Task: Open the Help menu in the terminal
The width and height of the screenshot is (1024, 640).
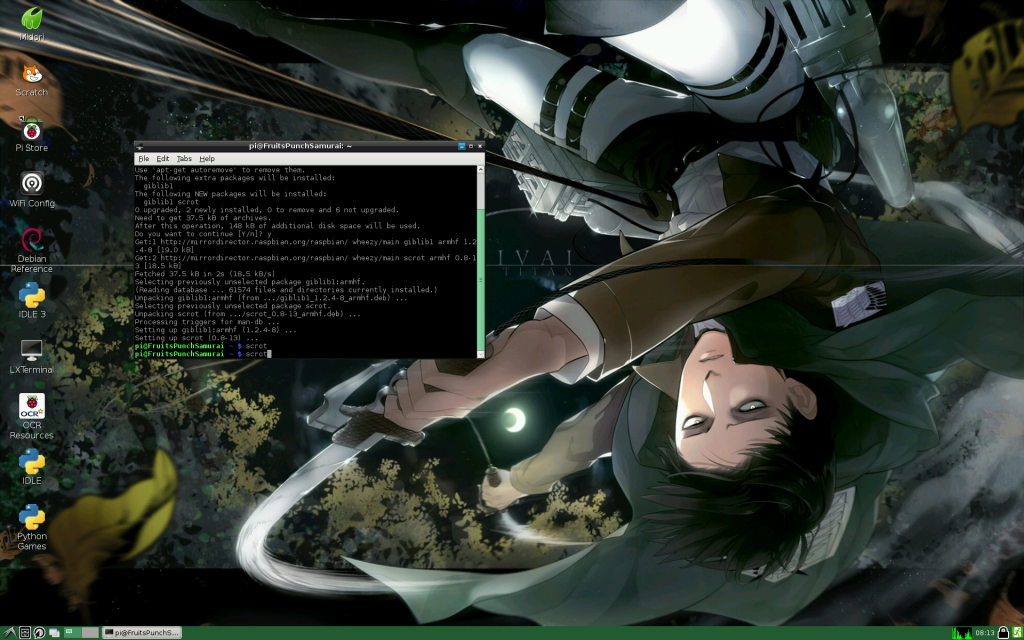Action: (207, 159)
